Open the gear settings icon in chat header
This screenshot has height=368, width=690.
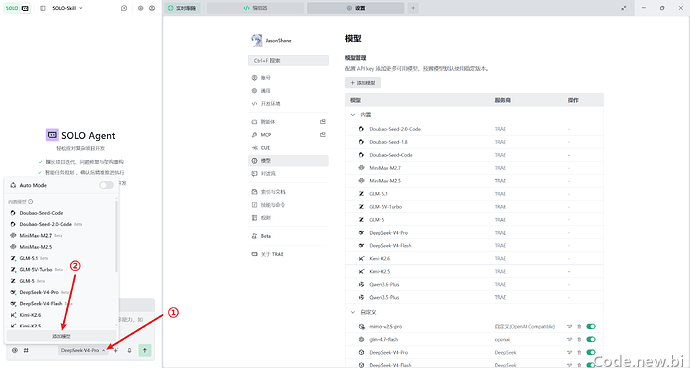pos(140,8)
